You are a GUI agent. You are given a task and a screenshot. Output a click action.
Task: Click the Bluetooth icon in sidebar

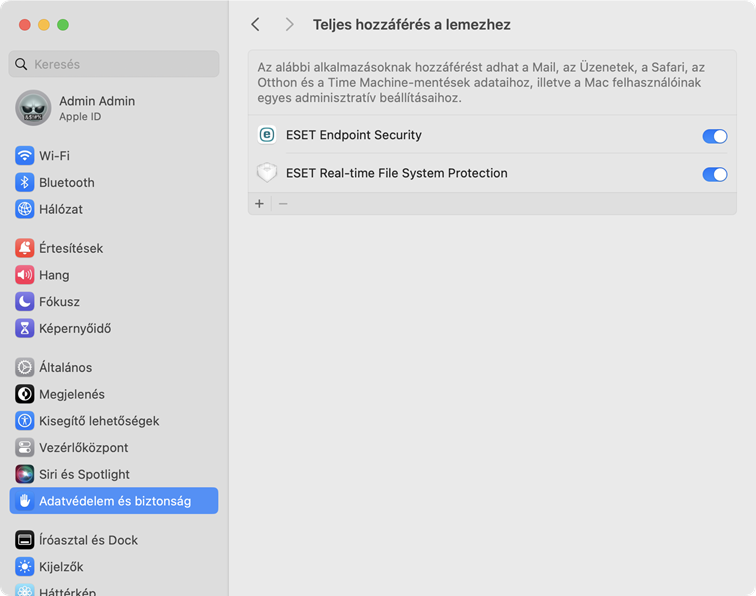tap(25, 182)
